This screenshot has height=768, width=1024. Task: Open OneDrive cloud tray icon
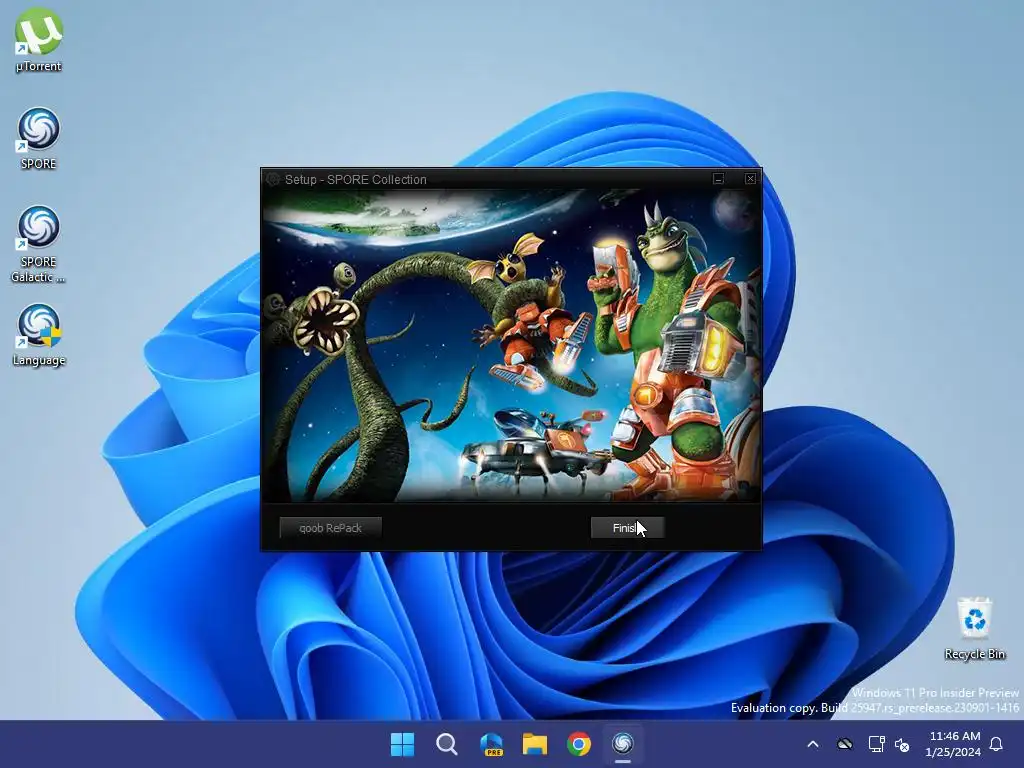(845, 744)
